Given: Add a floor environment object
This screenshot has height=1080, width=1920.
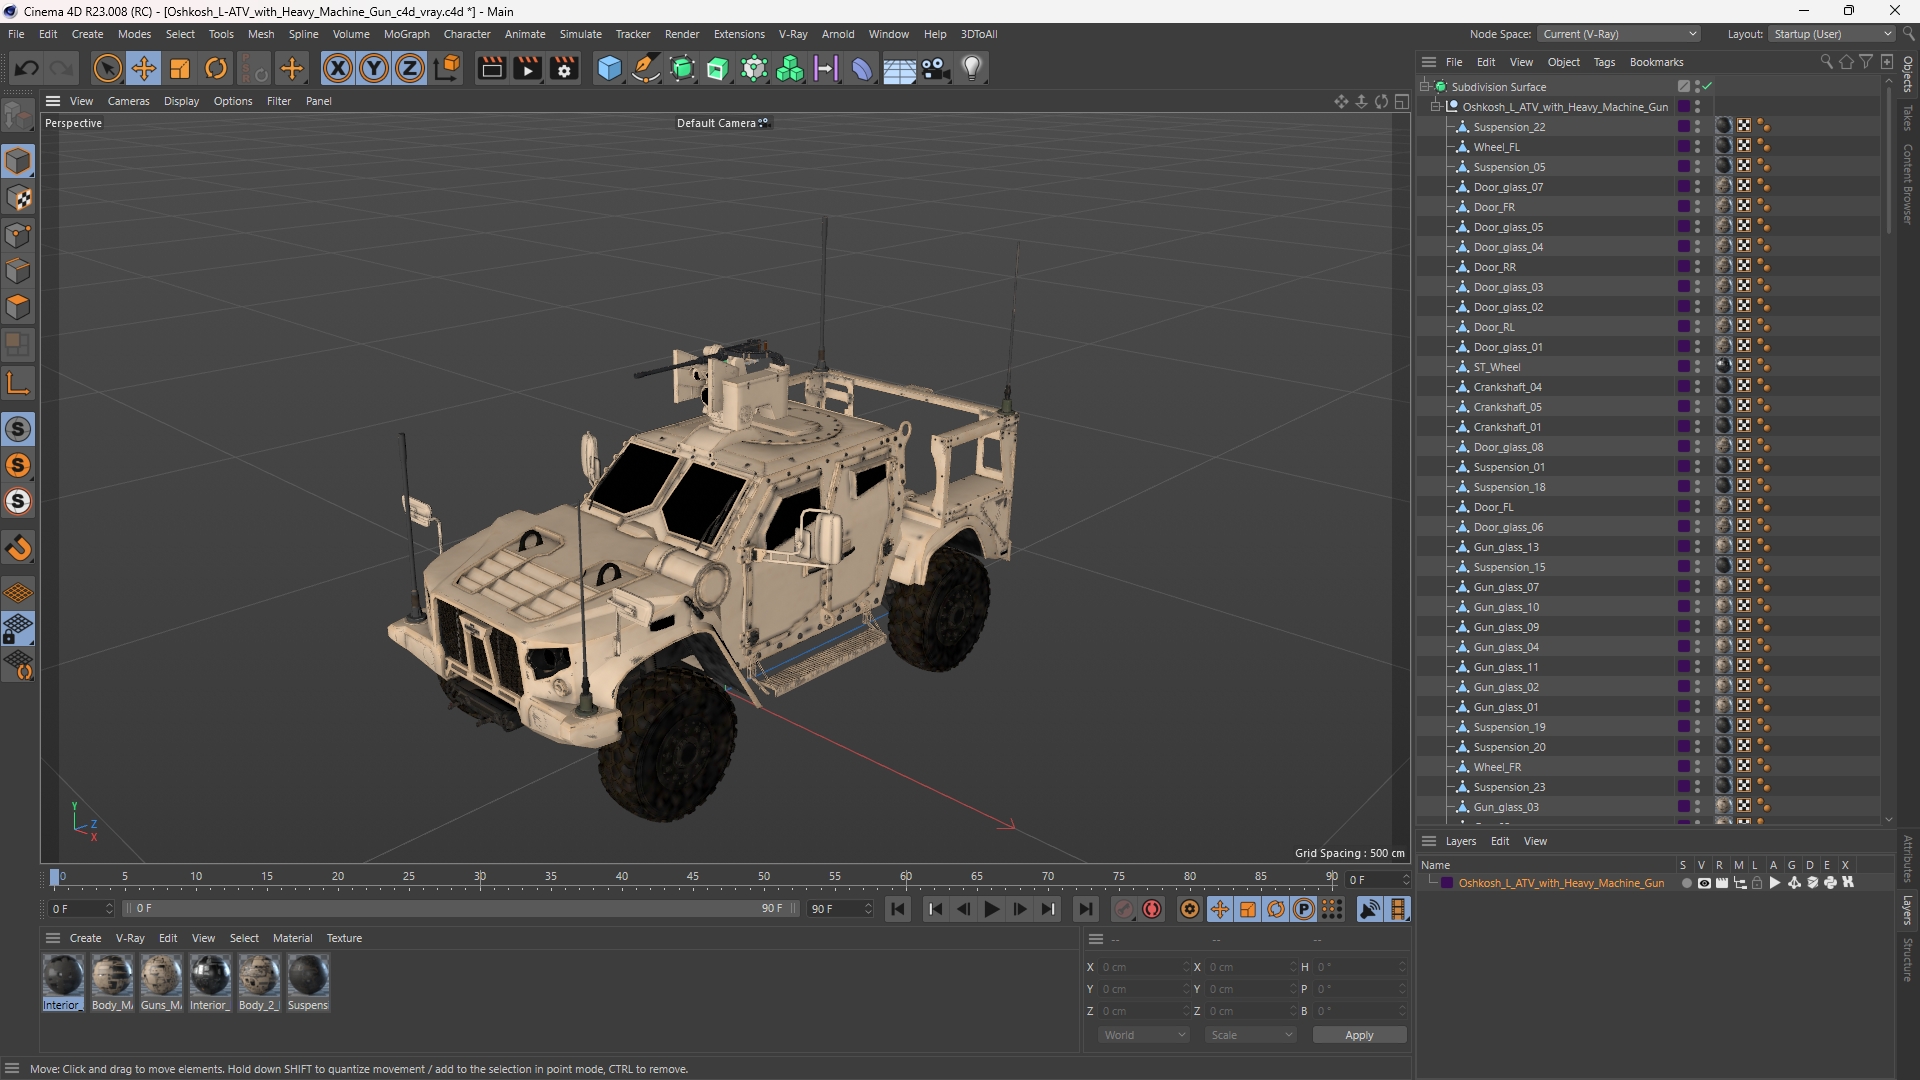Looking at the screenshot, I should 899,68.
